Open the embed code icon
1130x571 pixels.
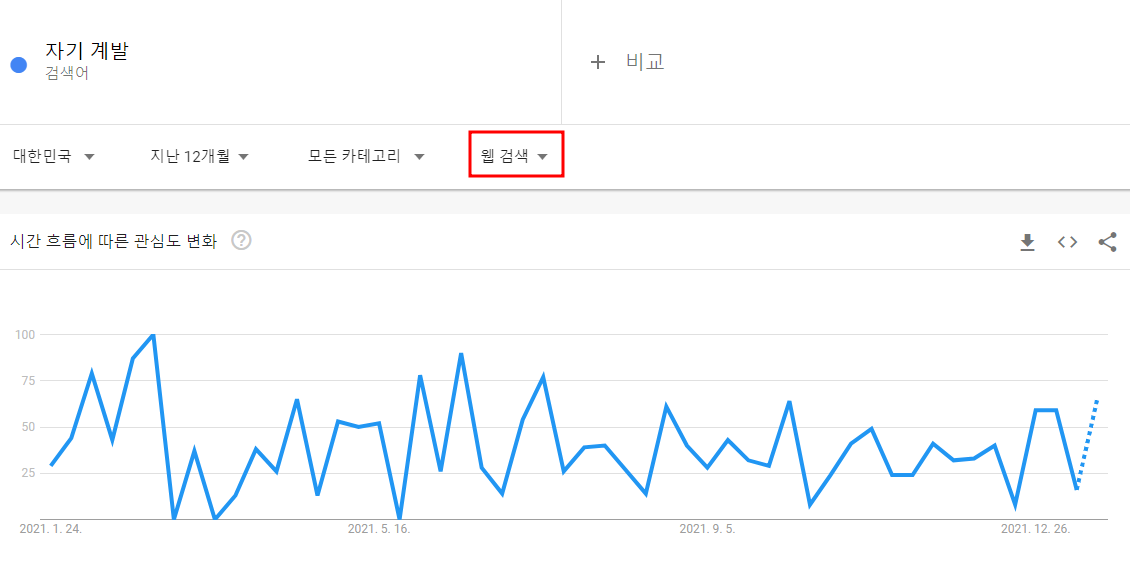pyautogui.click(x=1067, y=242)
